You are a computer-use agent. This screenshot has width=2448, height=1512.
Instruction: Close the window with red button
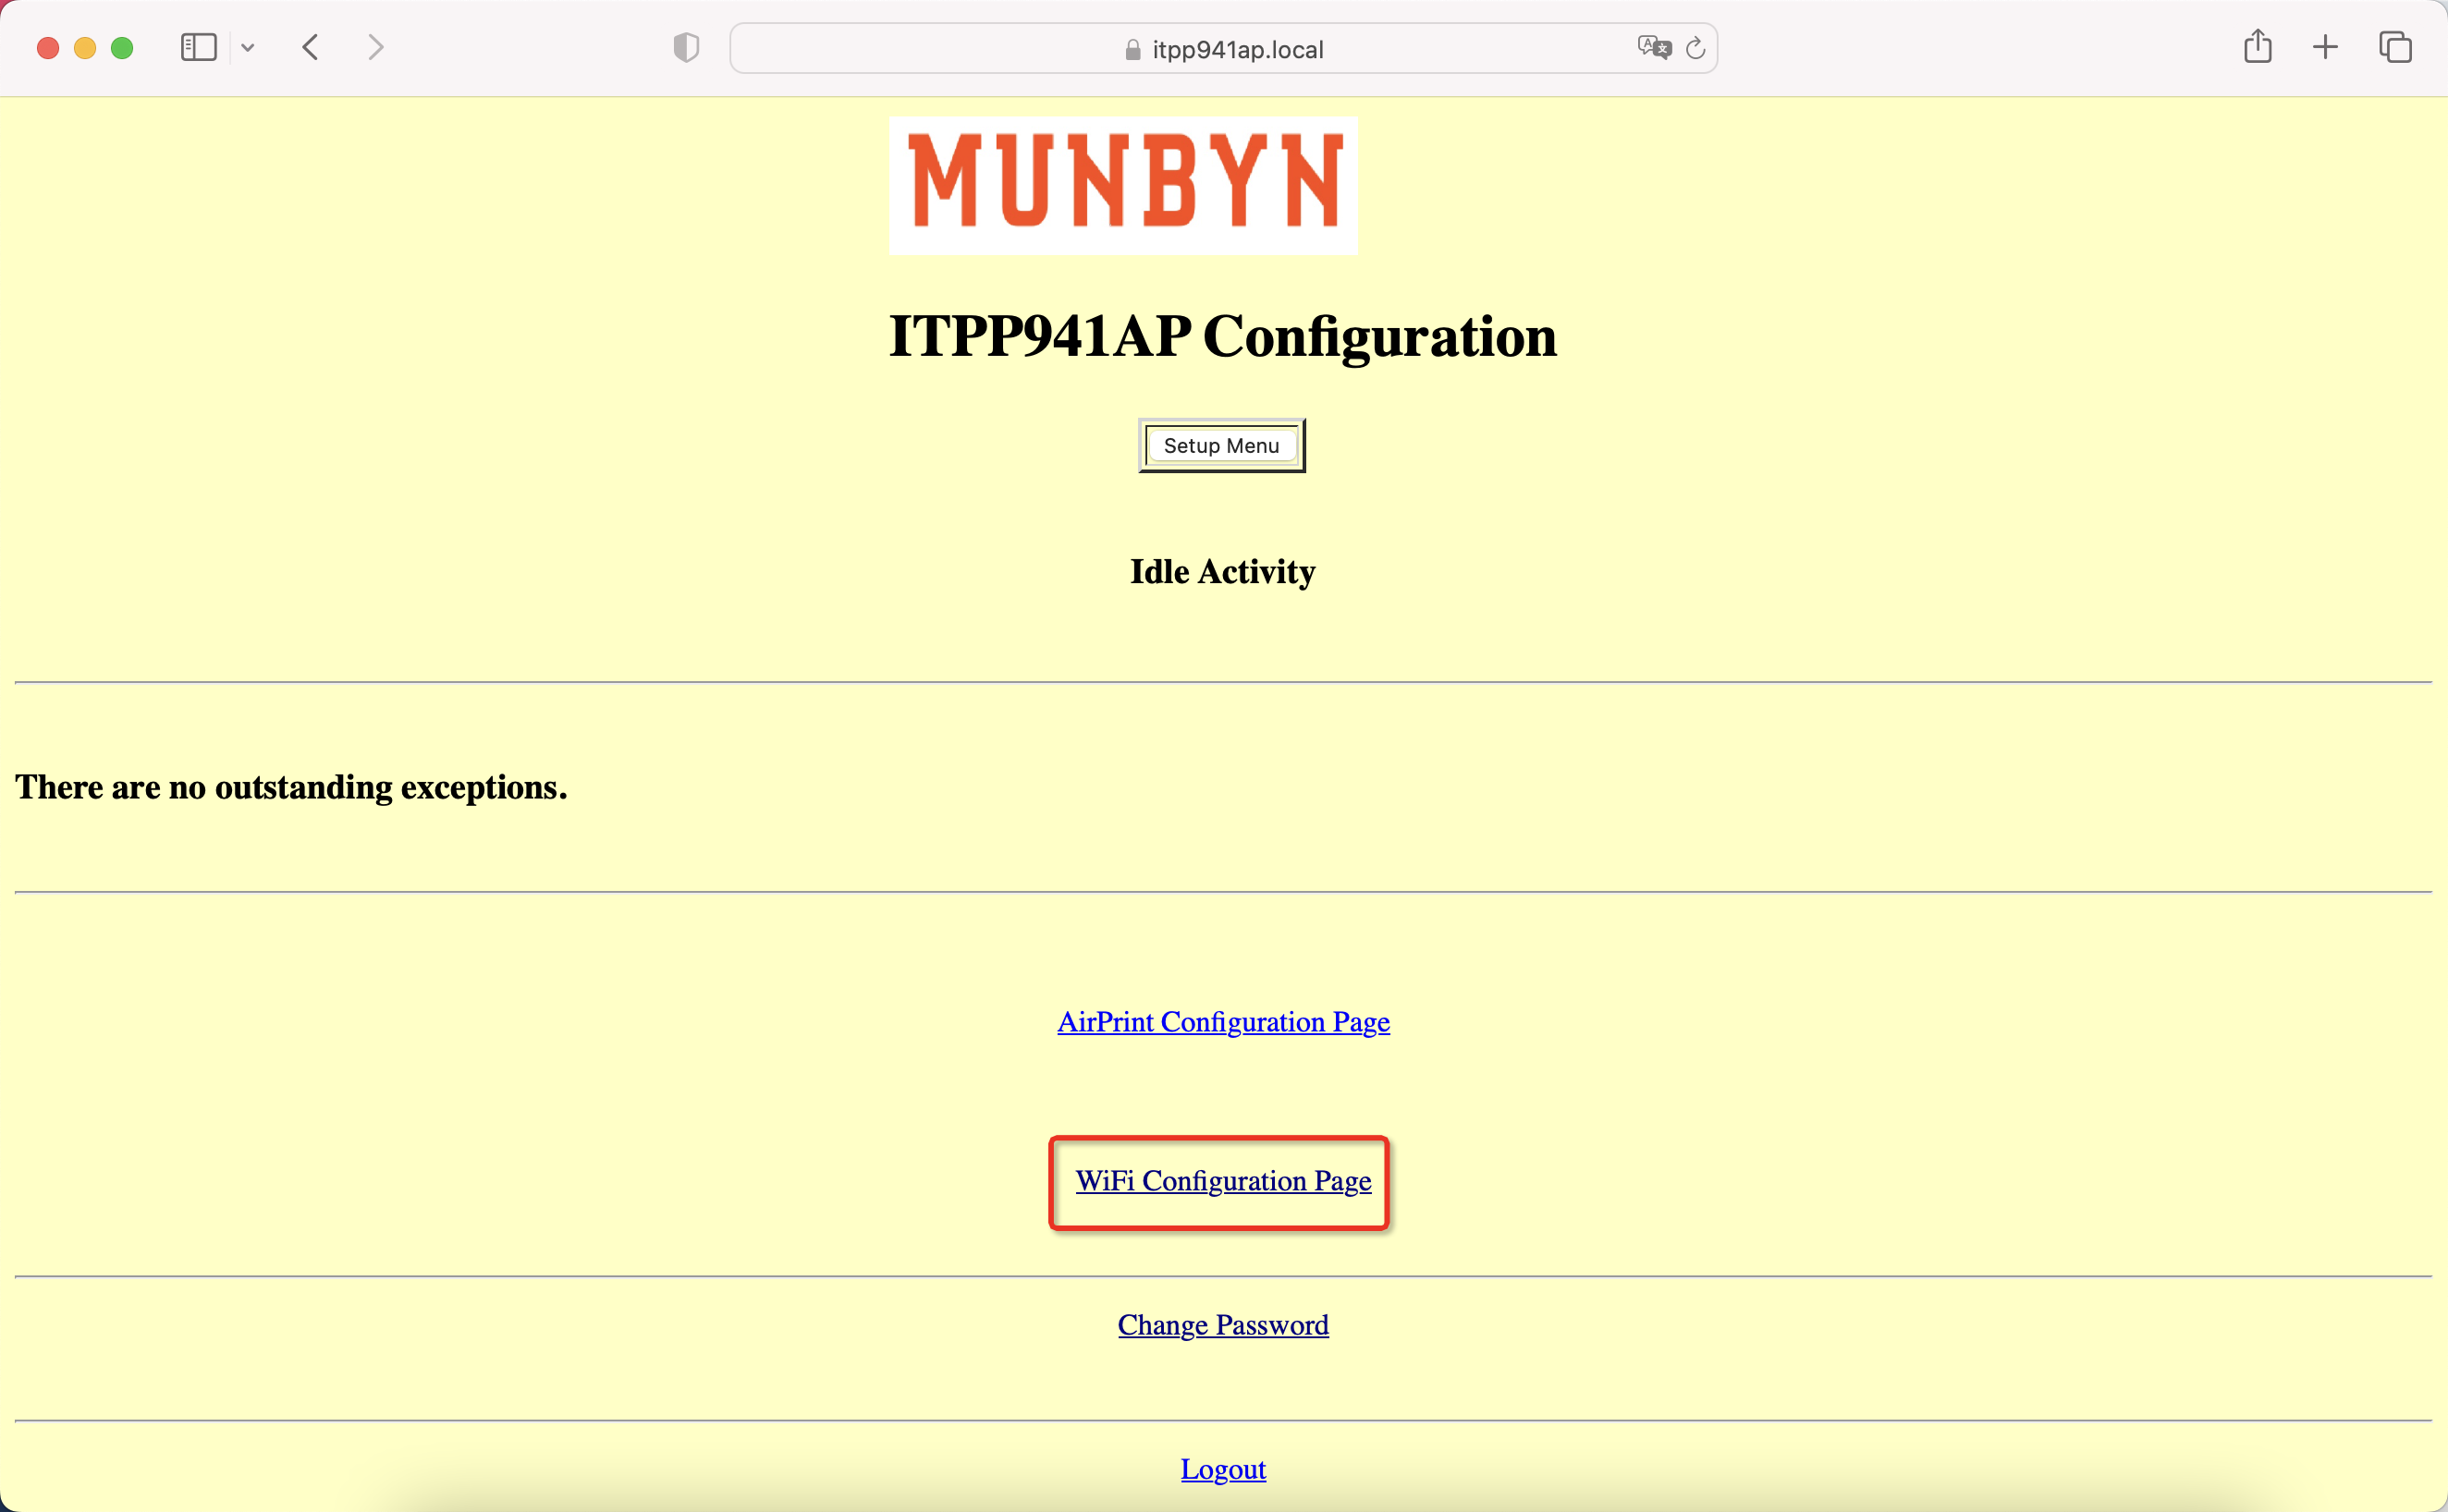click(48, 48)
